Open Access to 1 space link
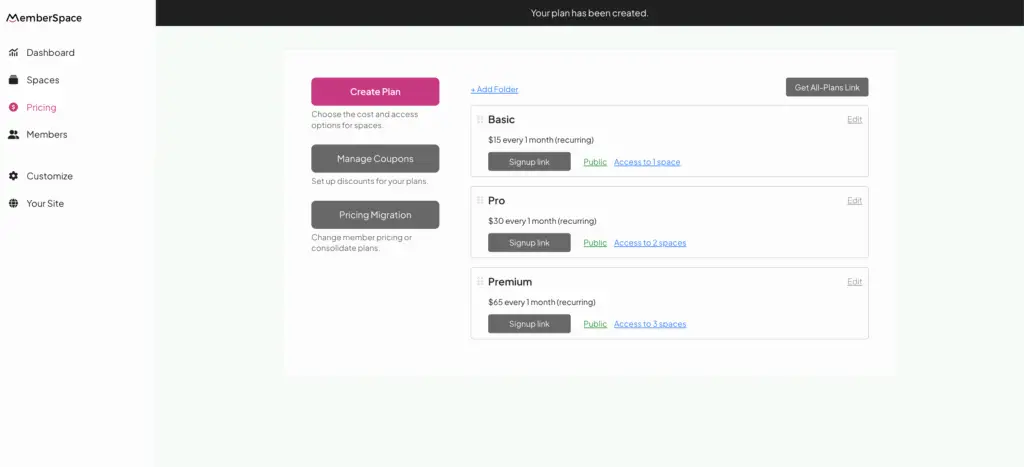 (x=647, y=162)
